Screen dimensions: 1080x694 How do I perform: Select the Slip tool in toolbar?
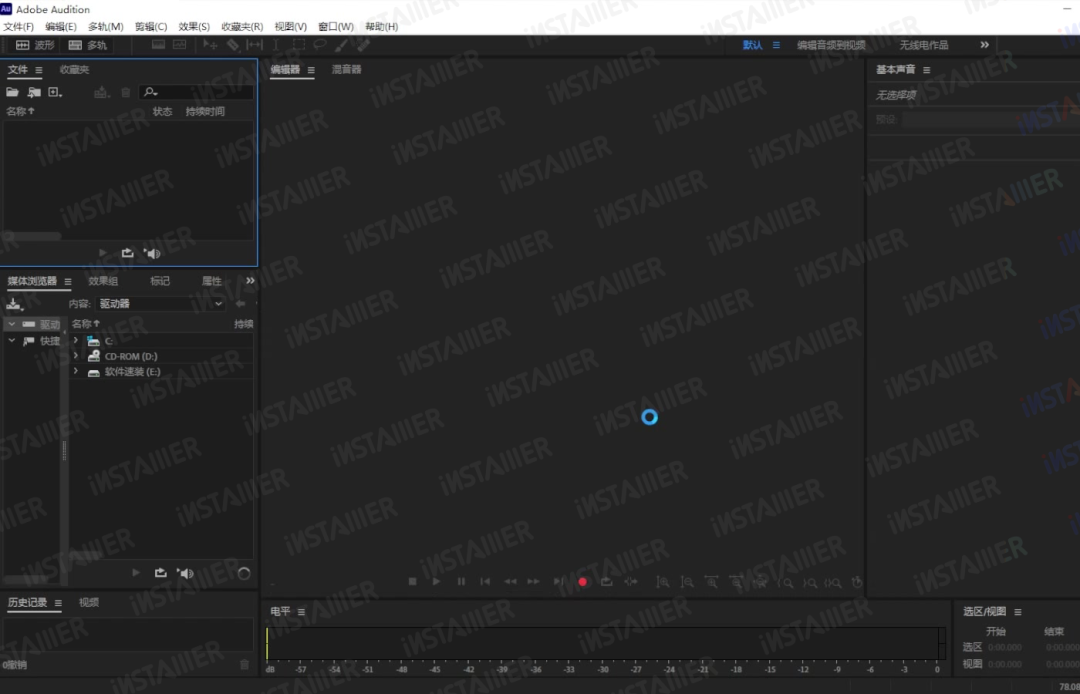[254, 45]
